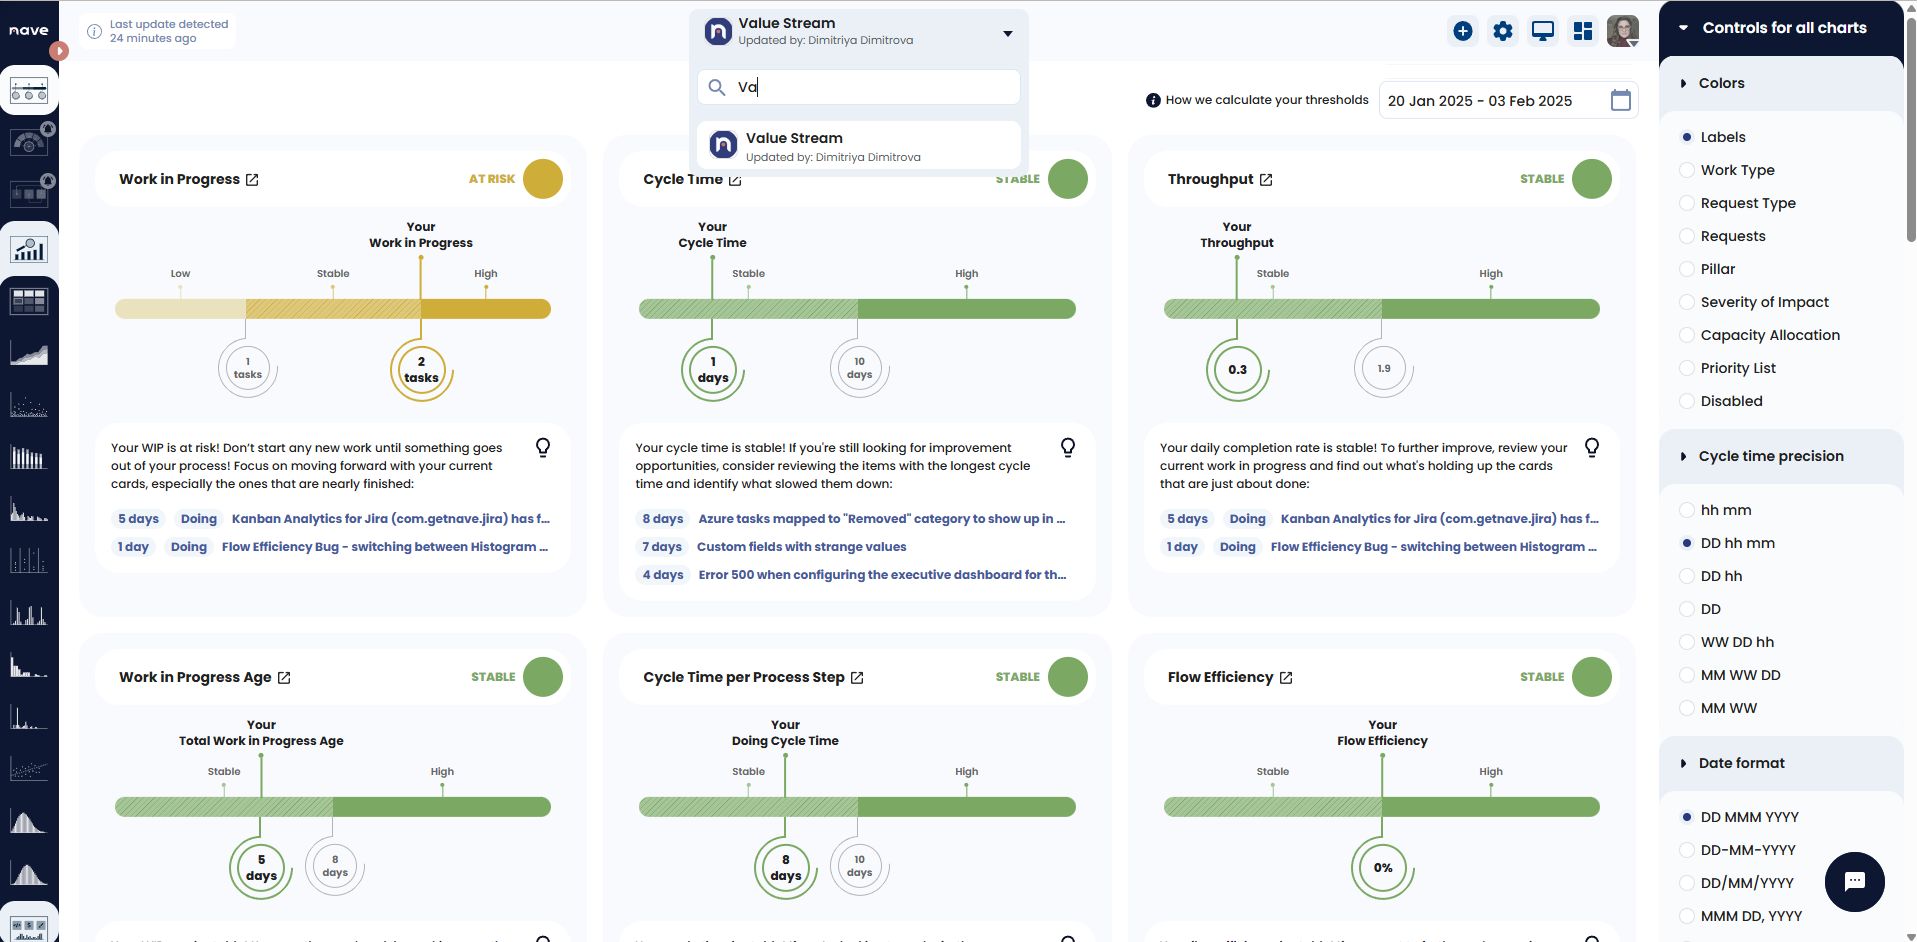The height and width of the screenshot is (942, 1917).
Task: Open How we calculate your thresholds
Action: click(x=1257, y=100)
